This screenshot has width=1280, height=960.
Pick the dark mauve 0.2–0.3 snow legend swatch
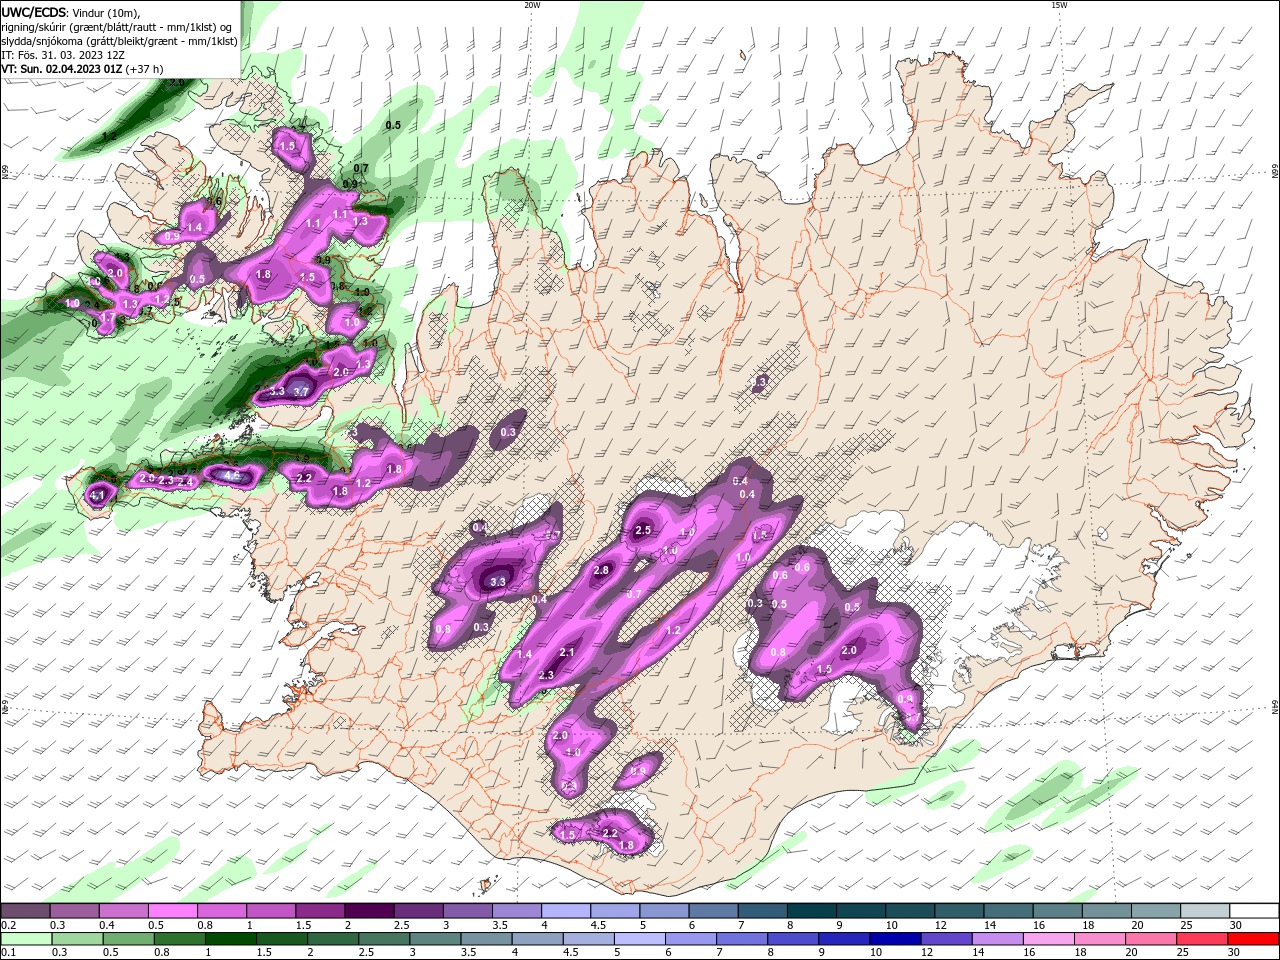(26, 911)
